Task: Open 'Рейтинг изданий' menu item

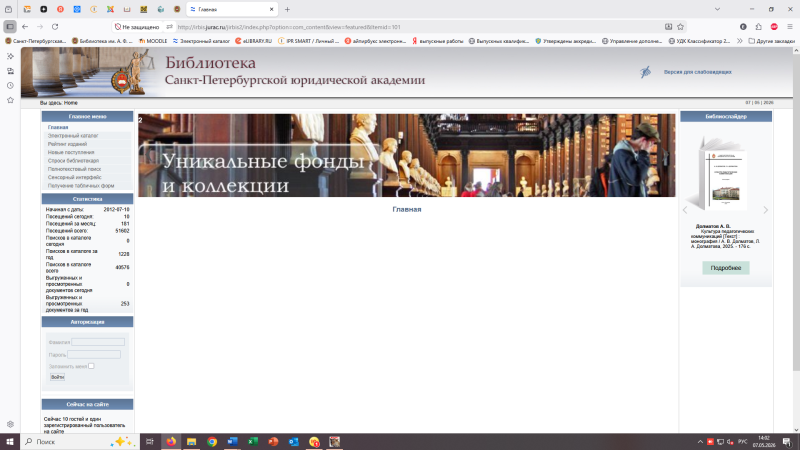Action: pyautogui.click(x=67, y=144)
